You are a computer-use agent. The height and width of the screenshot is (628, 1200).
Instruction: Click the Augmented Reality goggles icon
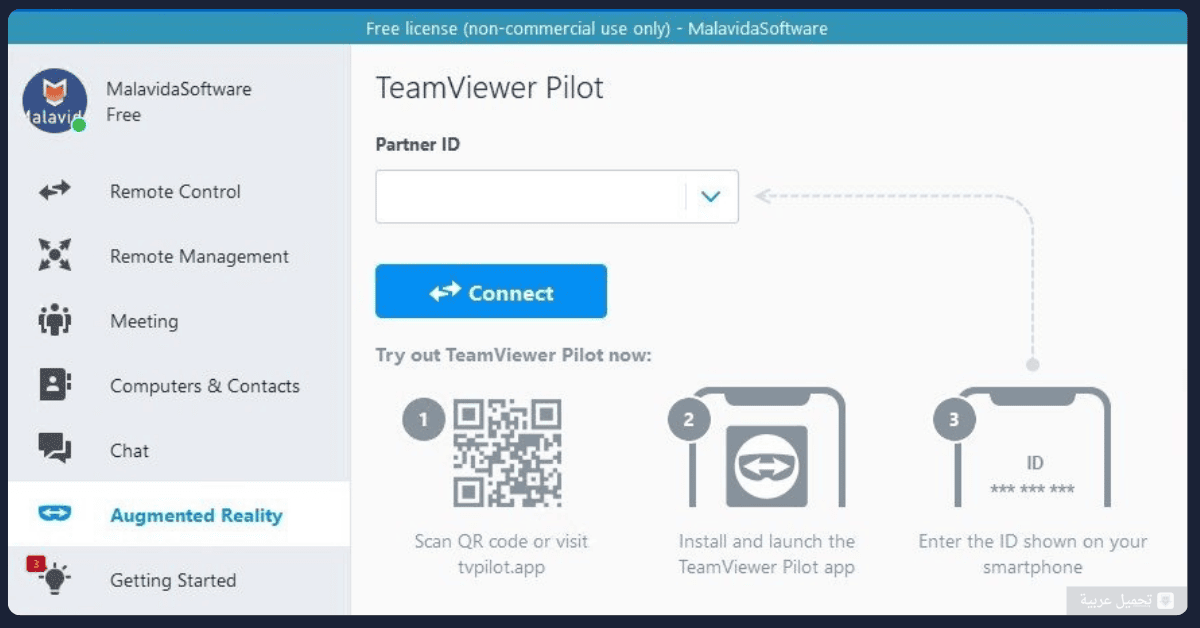click(x=55, y=514)
